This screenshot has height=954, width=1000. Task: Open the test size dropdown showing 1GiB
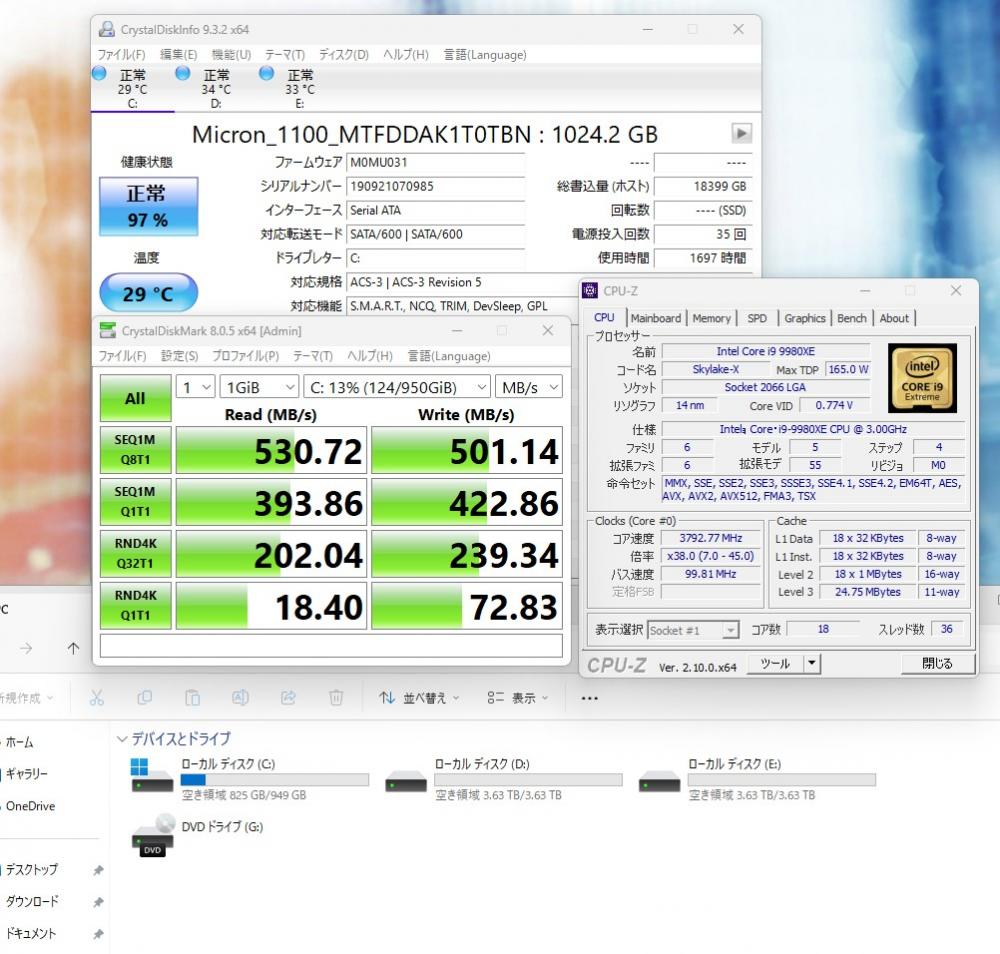click(x=259, y=387)
